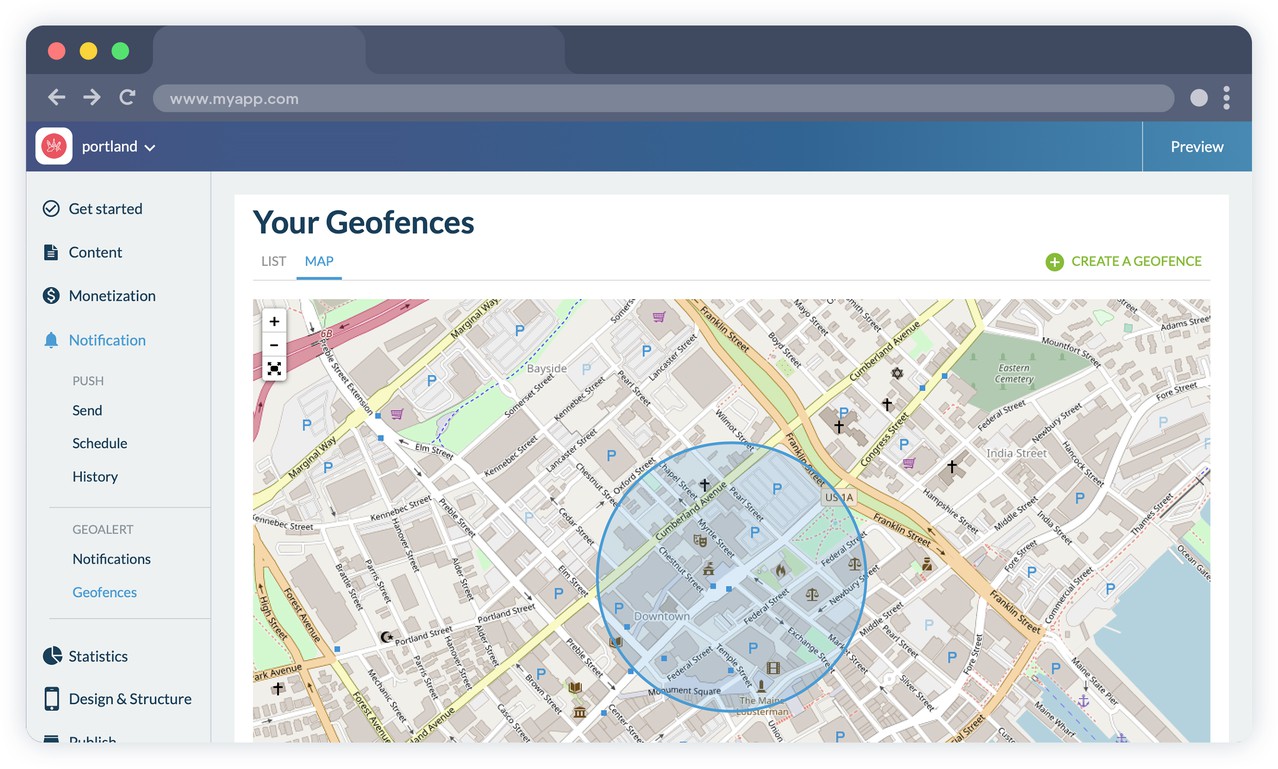Switch to the LIST tab
The width and height of the screenshot is (1278, 769).
click(x=273, y=261)
